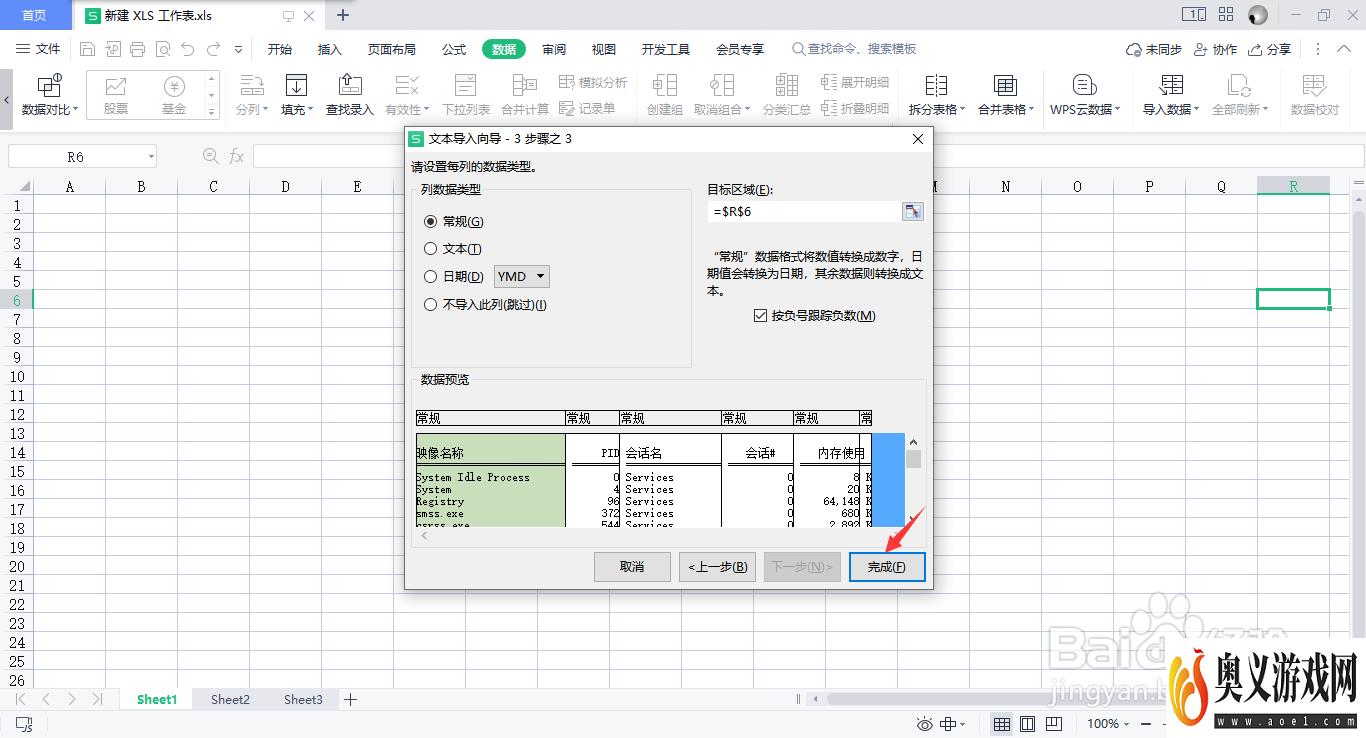
Task: Switch to normal view in status bar
Action: point(1001,724)
